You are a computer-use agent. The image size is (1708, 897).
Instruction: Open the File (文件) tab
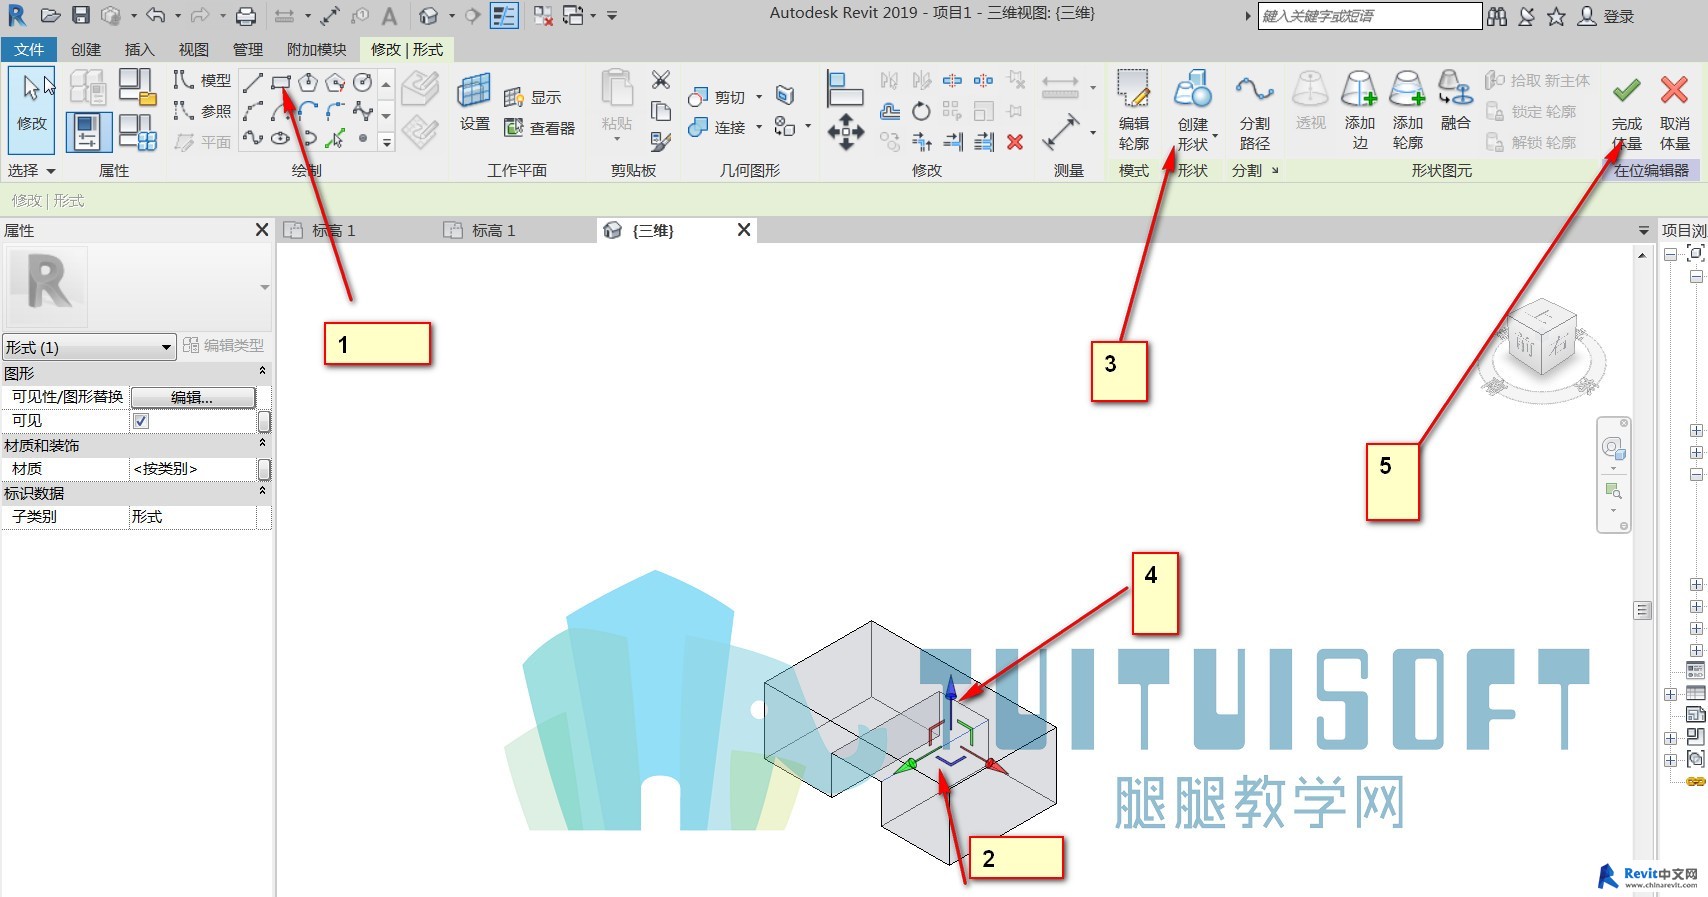(29, 49)
